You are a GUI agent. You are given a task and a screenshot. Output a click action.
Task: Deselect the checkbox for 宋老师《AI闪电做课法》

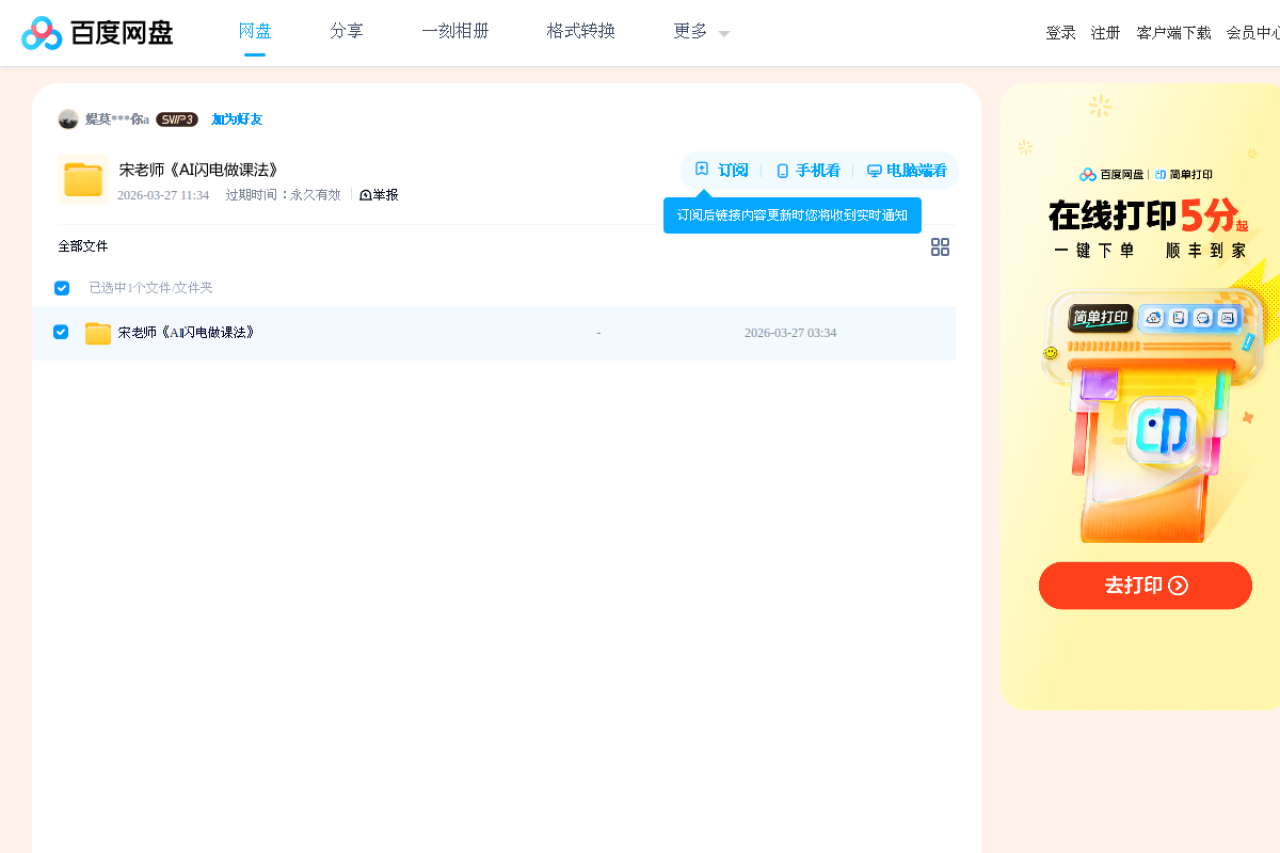click(x=61, y=332)
